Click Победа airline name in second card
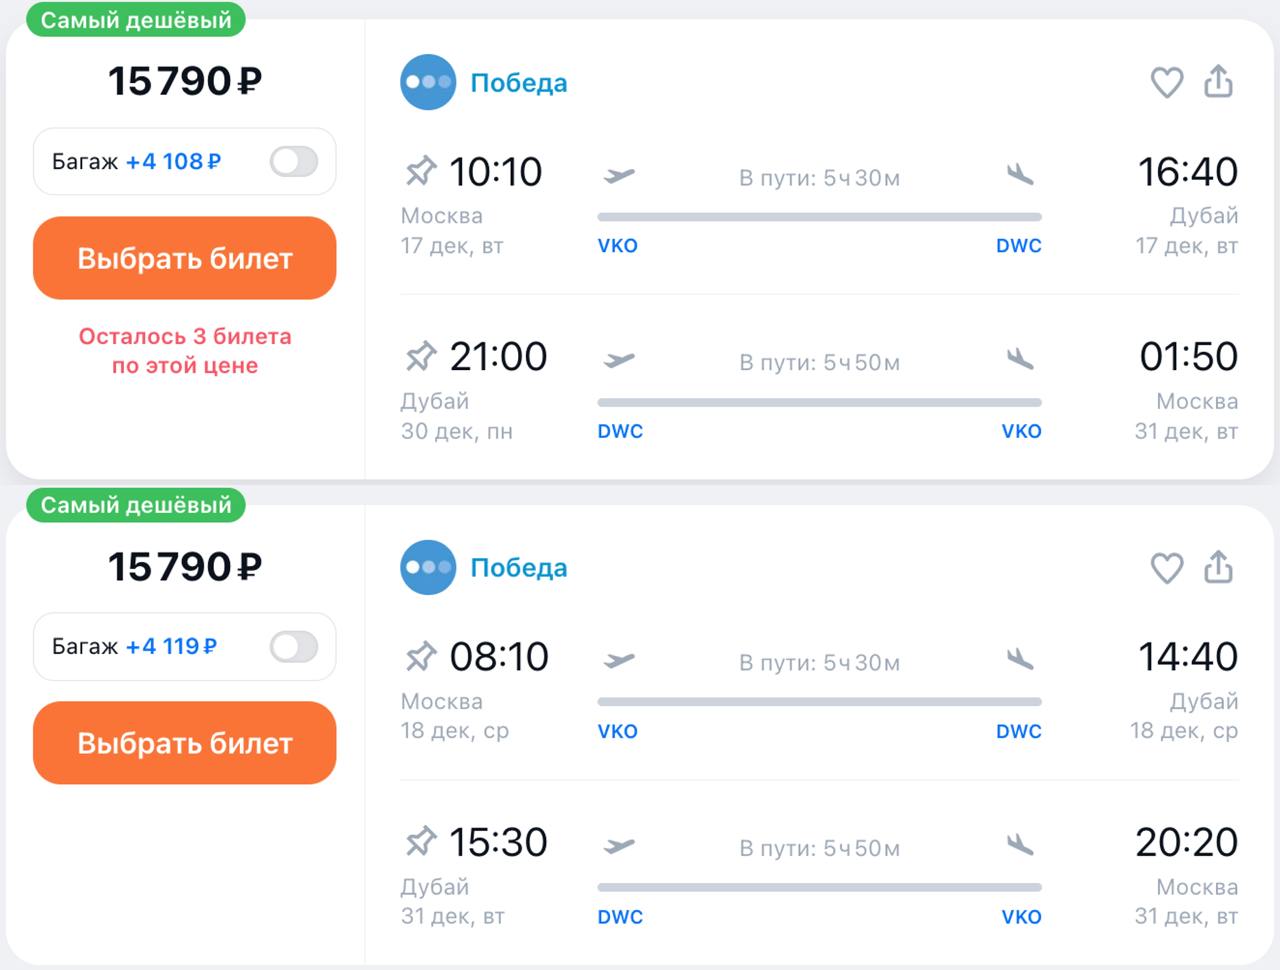This screenshot has width=1280, height=970. tap(518, 568)
